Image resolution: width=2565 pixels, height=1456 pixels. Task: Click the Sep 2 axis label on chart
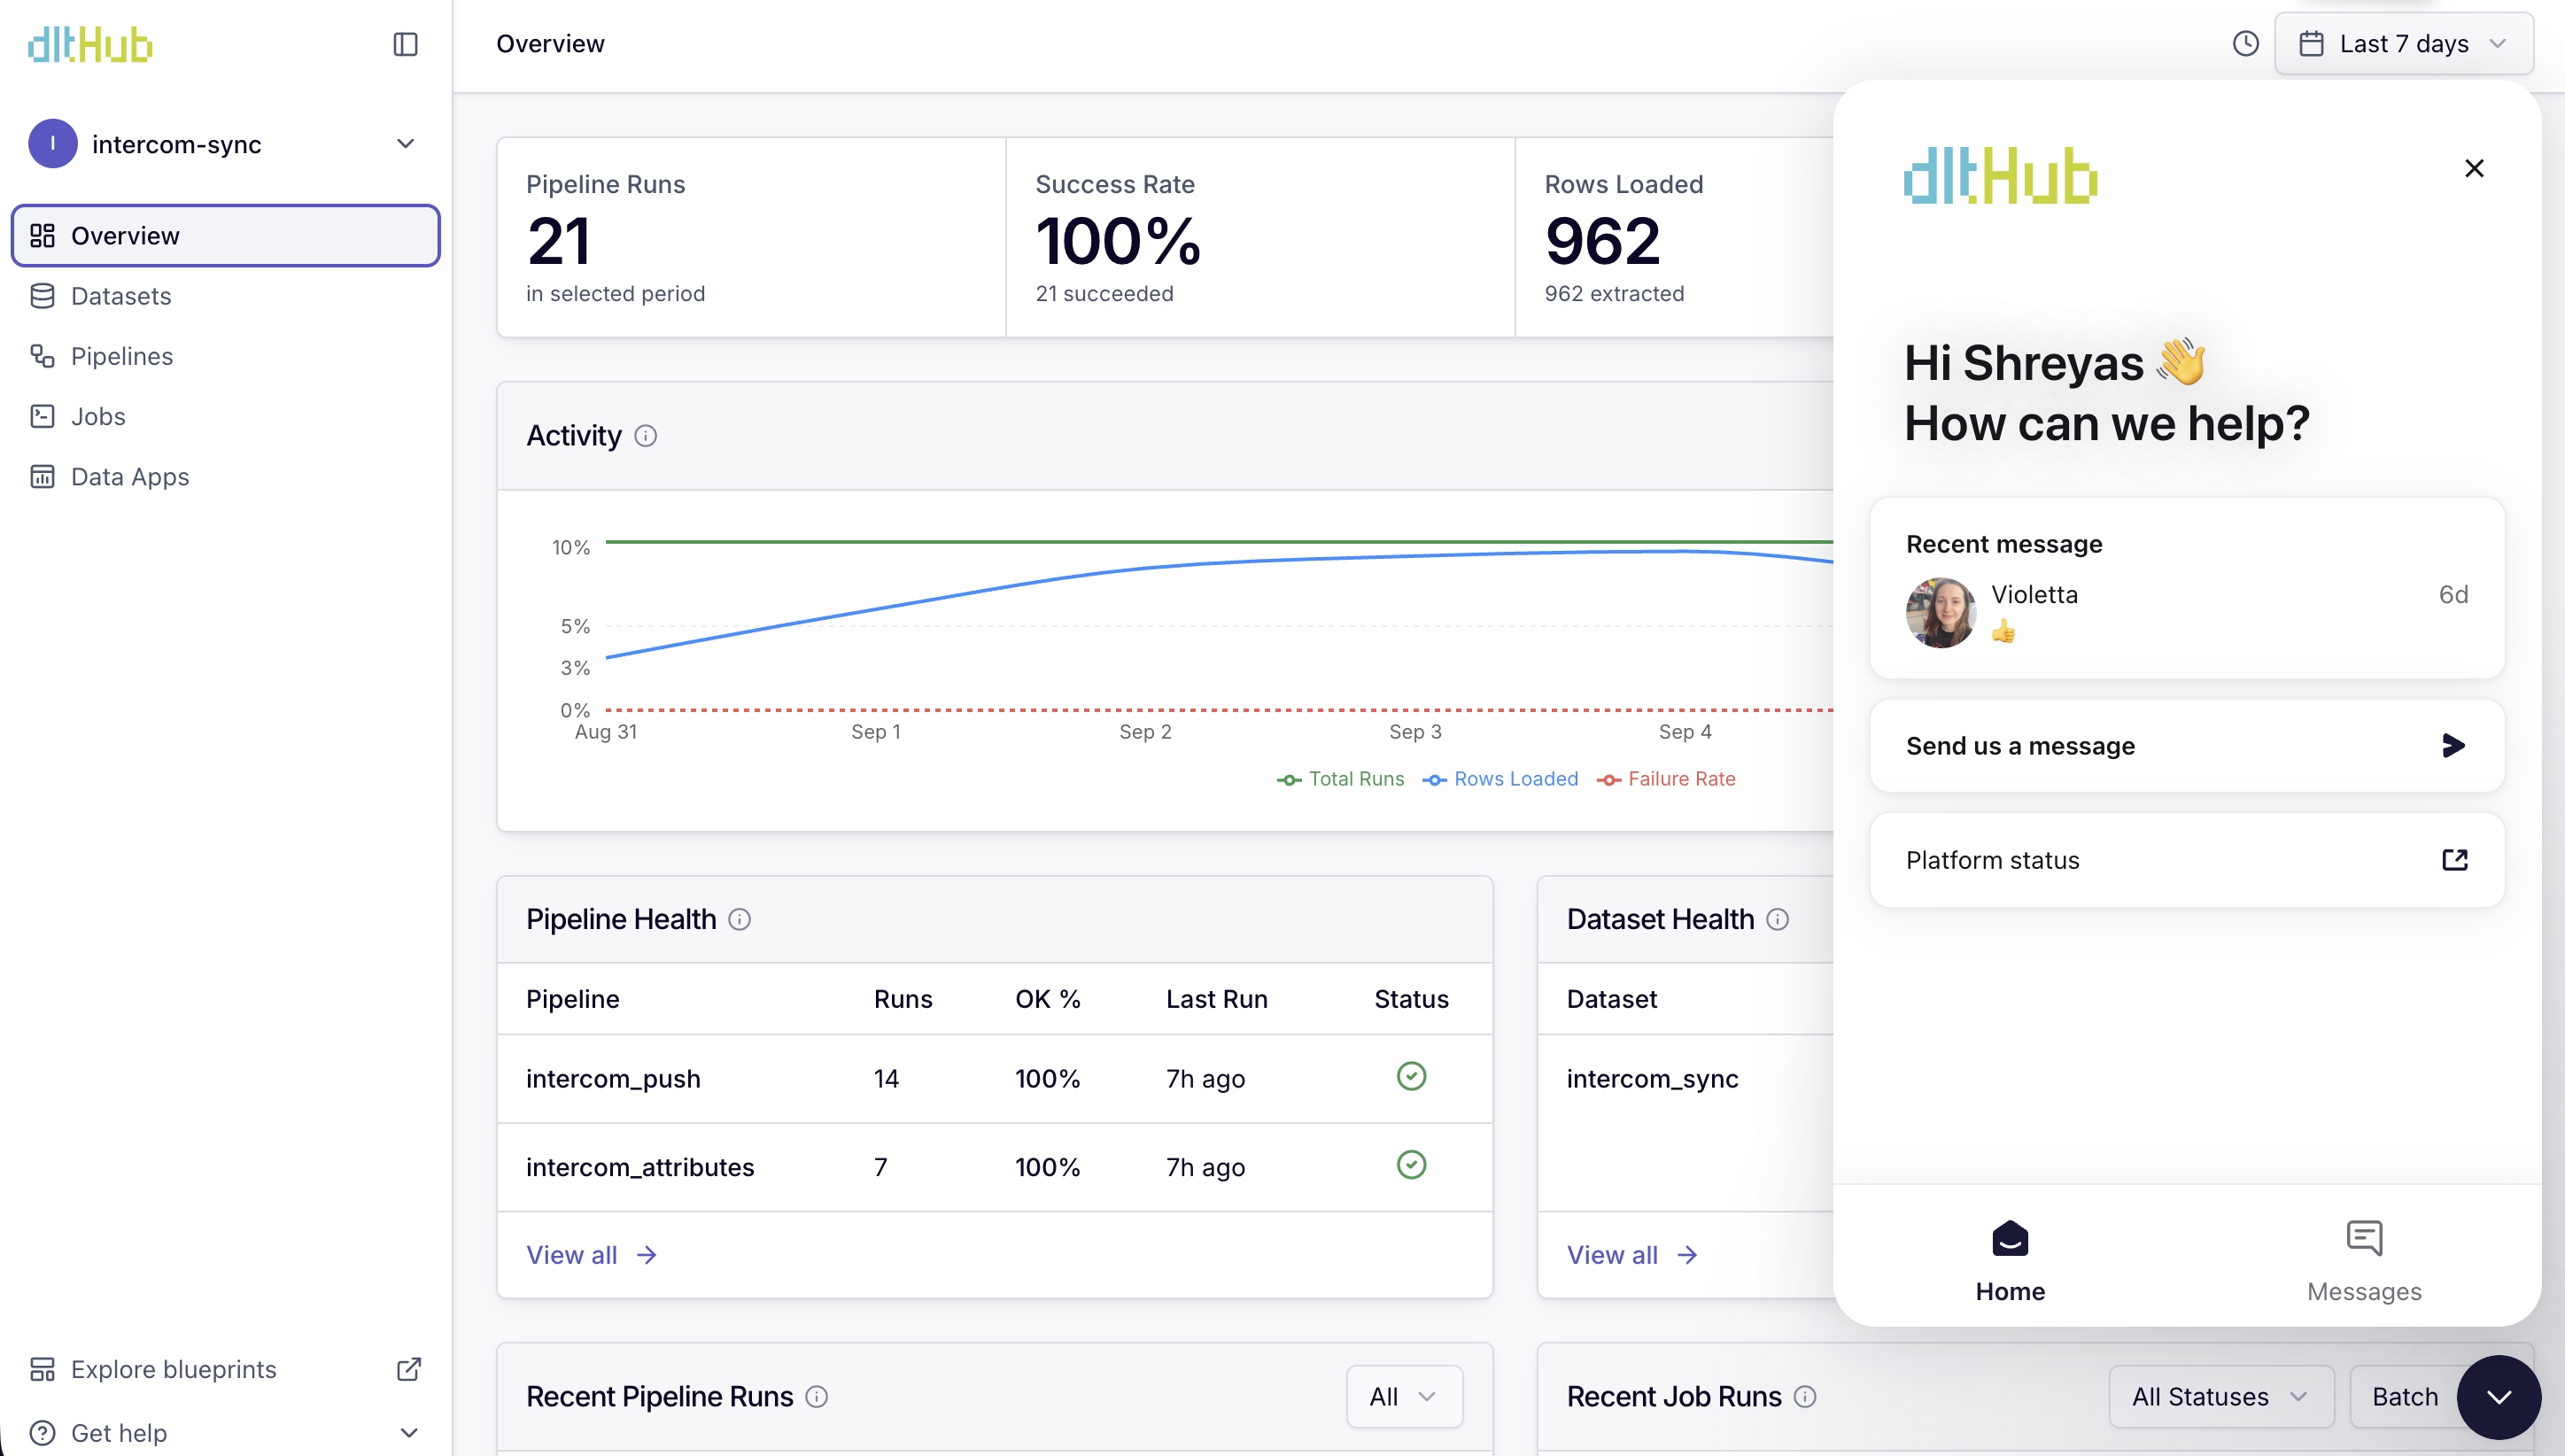point(1145,732)
